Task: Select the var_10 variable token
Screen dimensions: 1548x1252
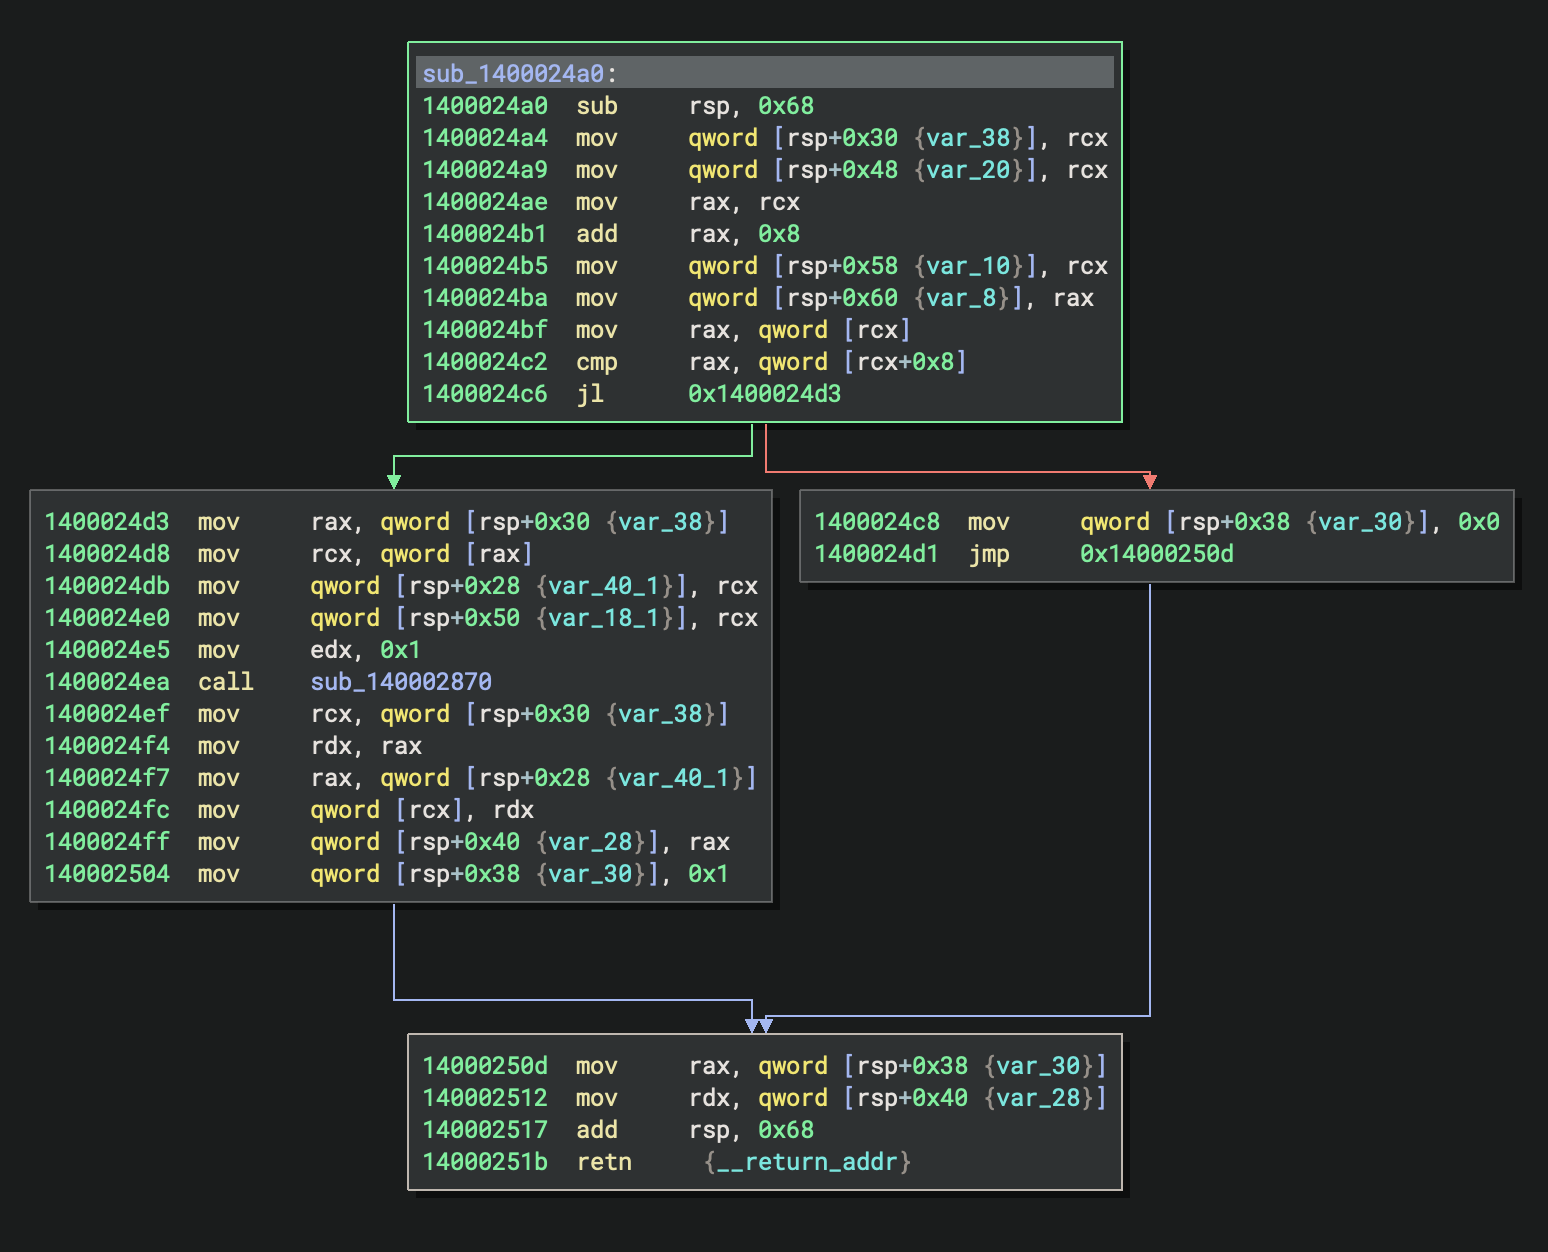Action: (967, 266)
